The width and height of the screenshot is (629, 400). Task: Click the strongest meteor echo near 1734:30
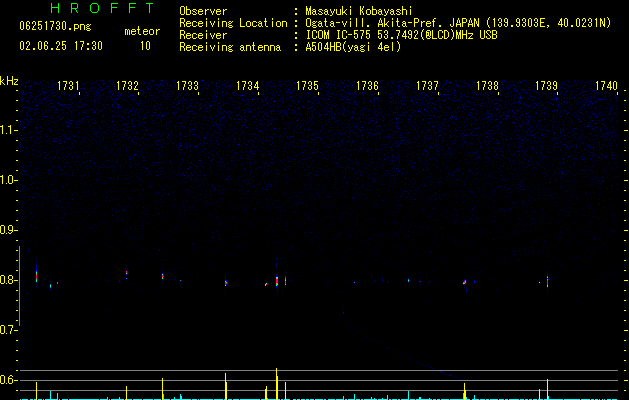tap(277, 280)
